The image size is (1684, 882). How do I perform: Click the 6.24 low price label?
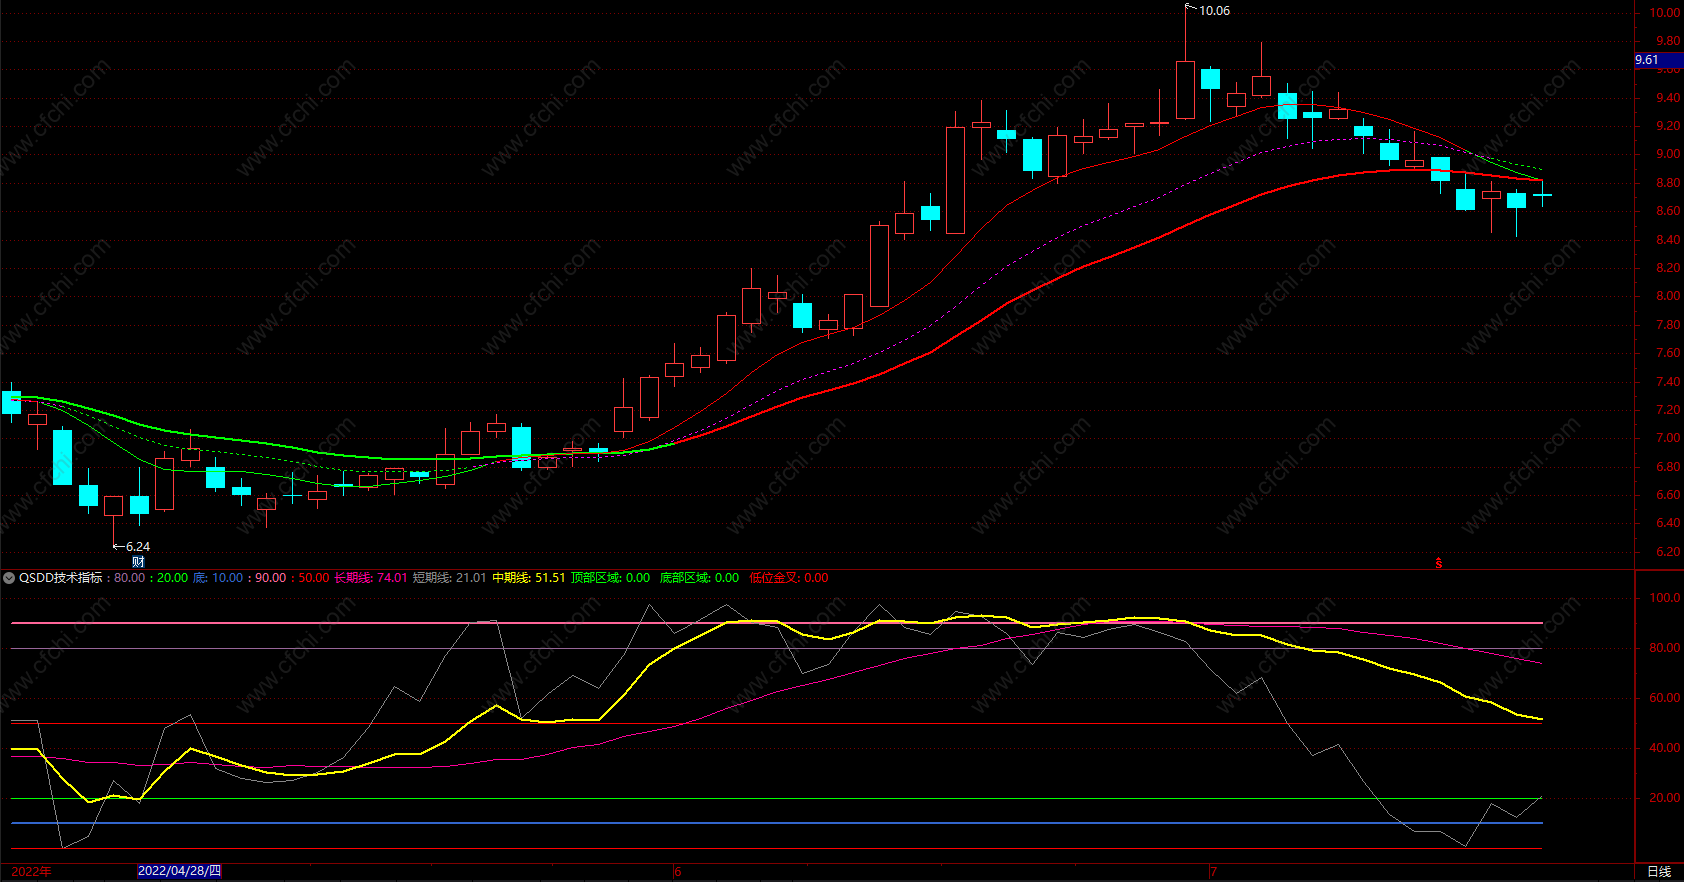pyautogui.click(x=138, y=547)
